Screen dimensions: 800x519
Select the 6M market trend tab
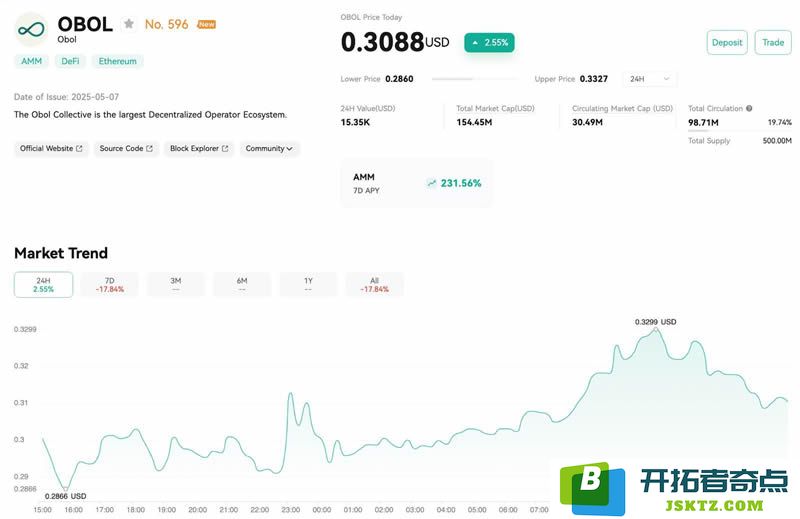tap(242, 285)
